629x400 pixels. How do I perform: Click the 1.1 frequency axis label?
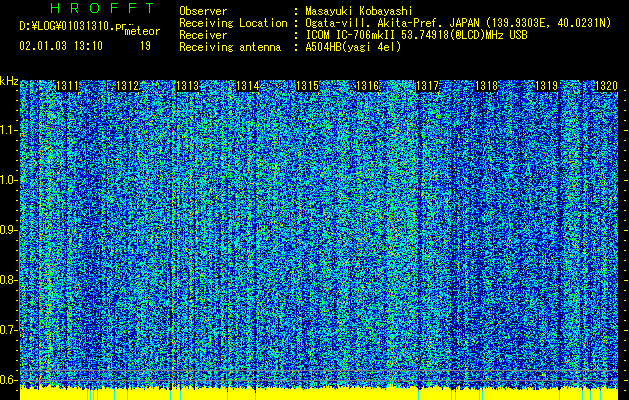coord(8,131)
